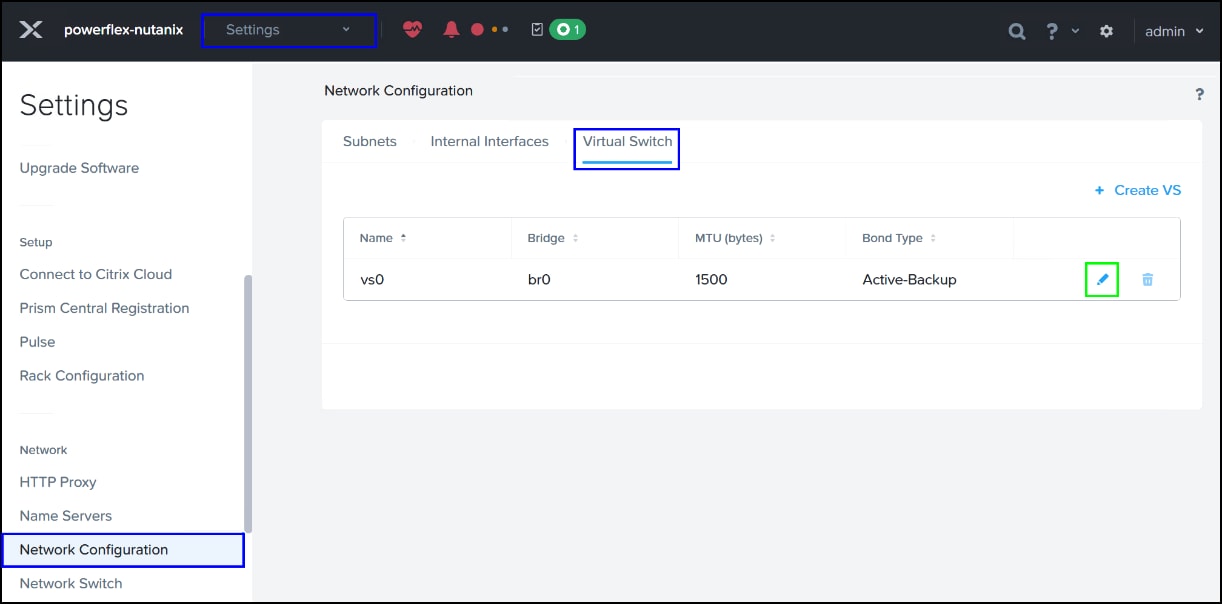Open the Settings view dropdown
The image size is (1222, 604).
point(290,30)
